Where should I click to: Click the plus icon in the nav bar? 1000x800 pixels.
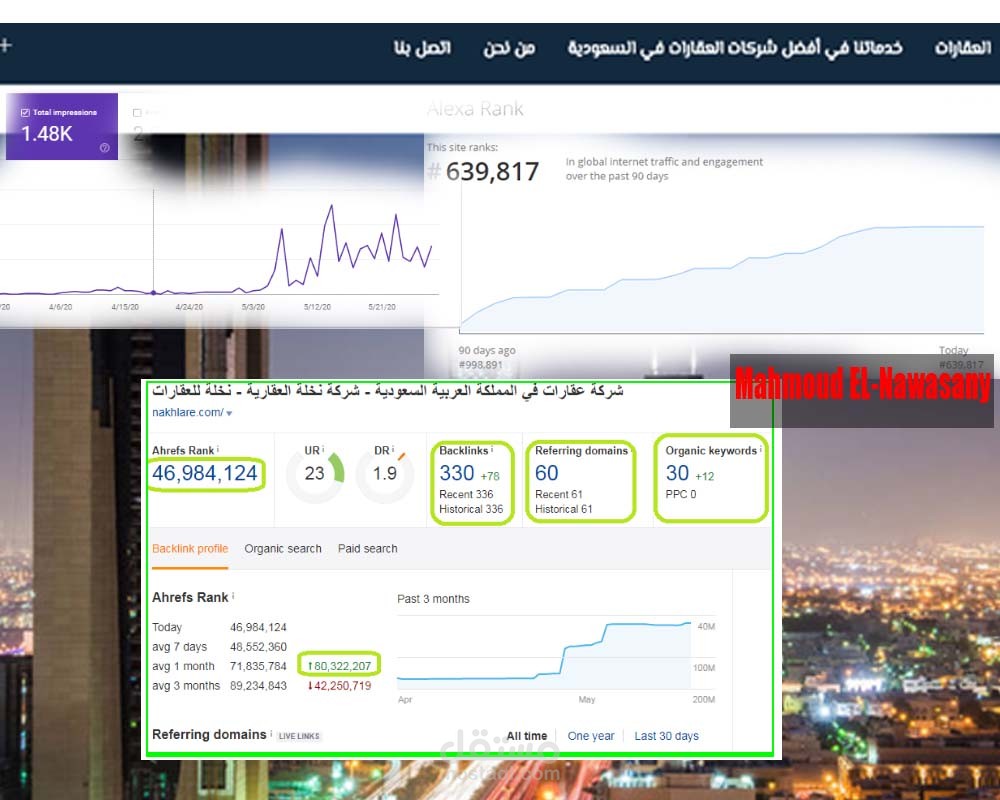(5, 45)
